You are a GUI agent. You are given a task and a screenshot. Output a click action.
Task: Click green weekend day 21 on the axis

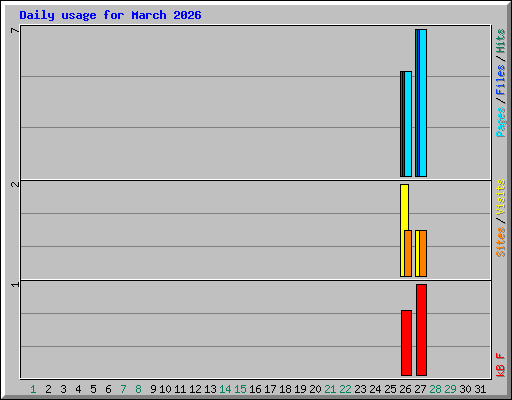[x=330, y=389]
